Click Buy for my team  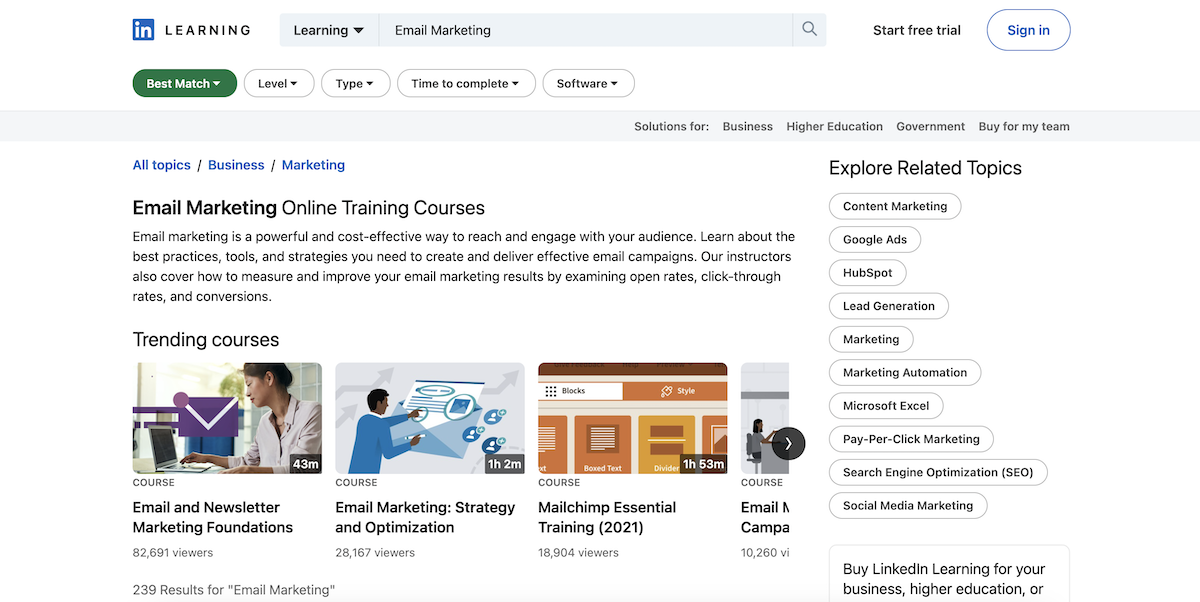point(1023,126)
